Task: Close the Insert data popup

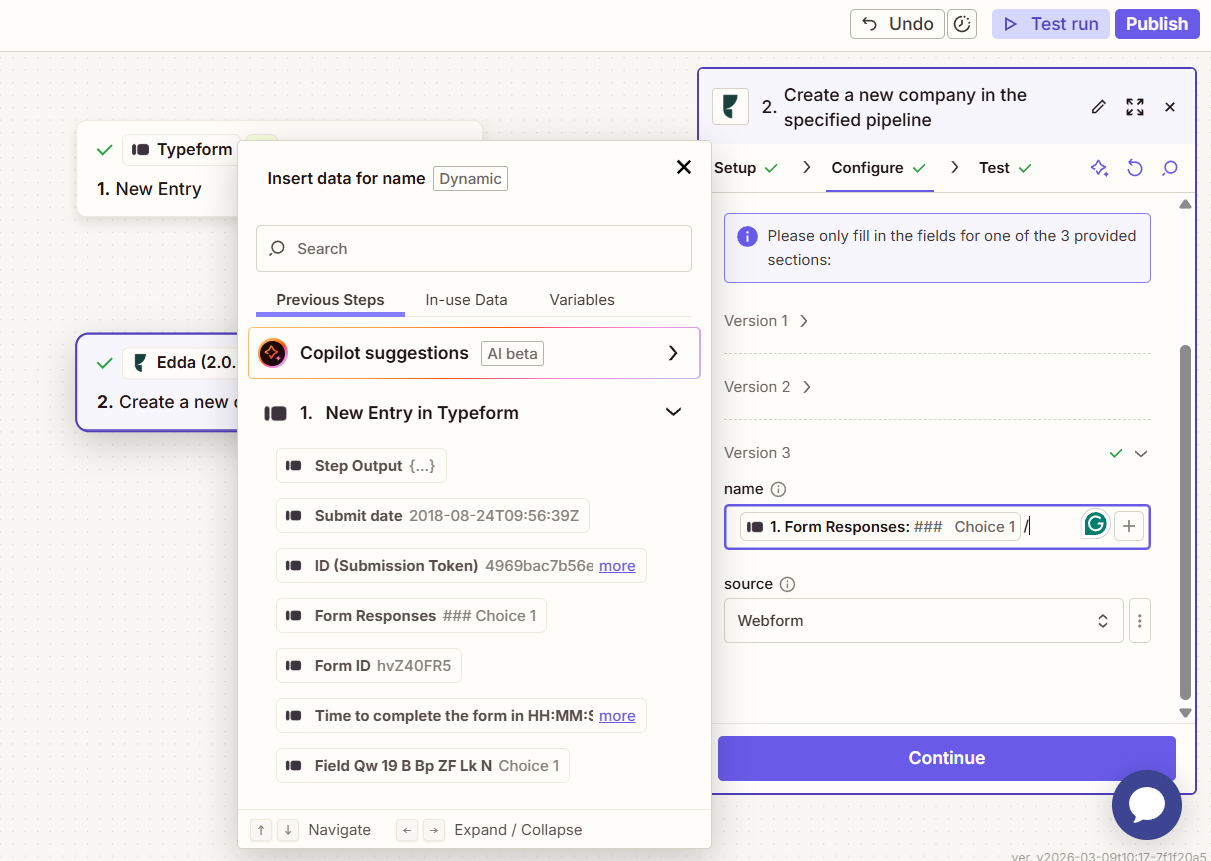Action: pos(684,167)
